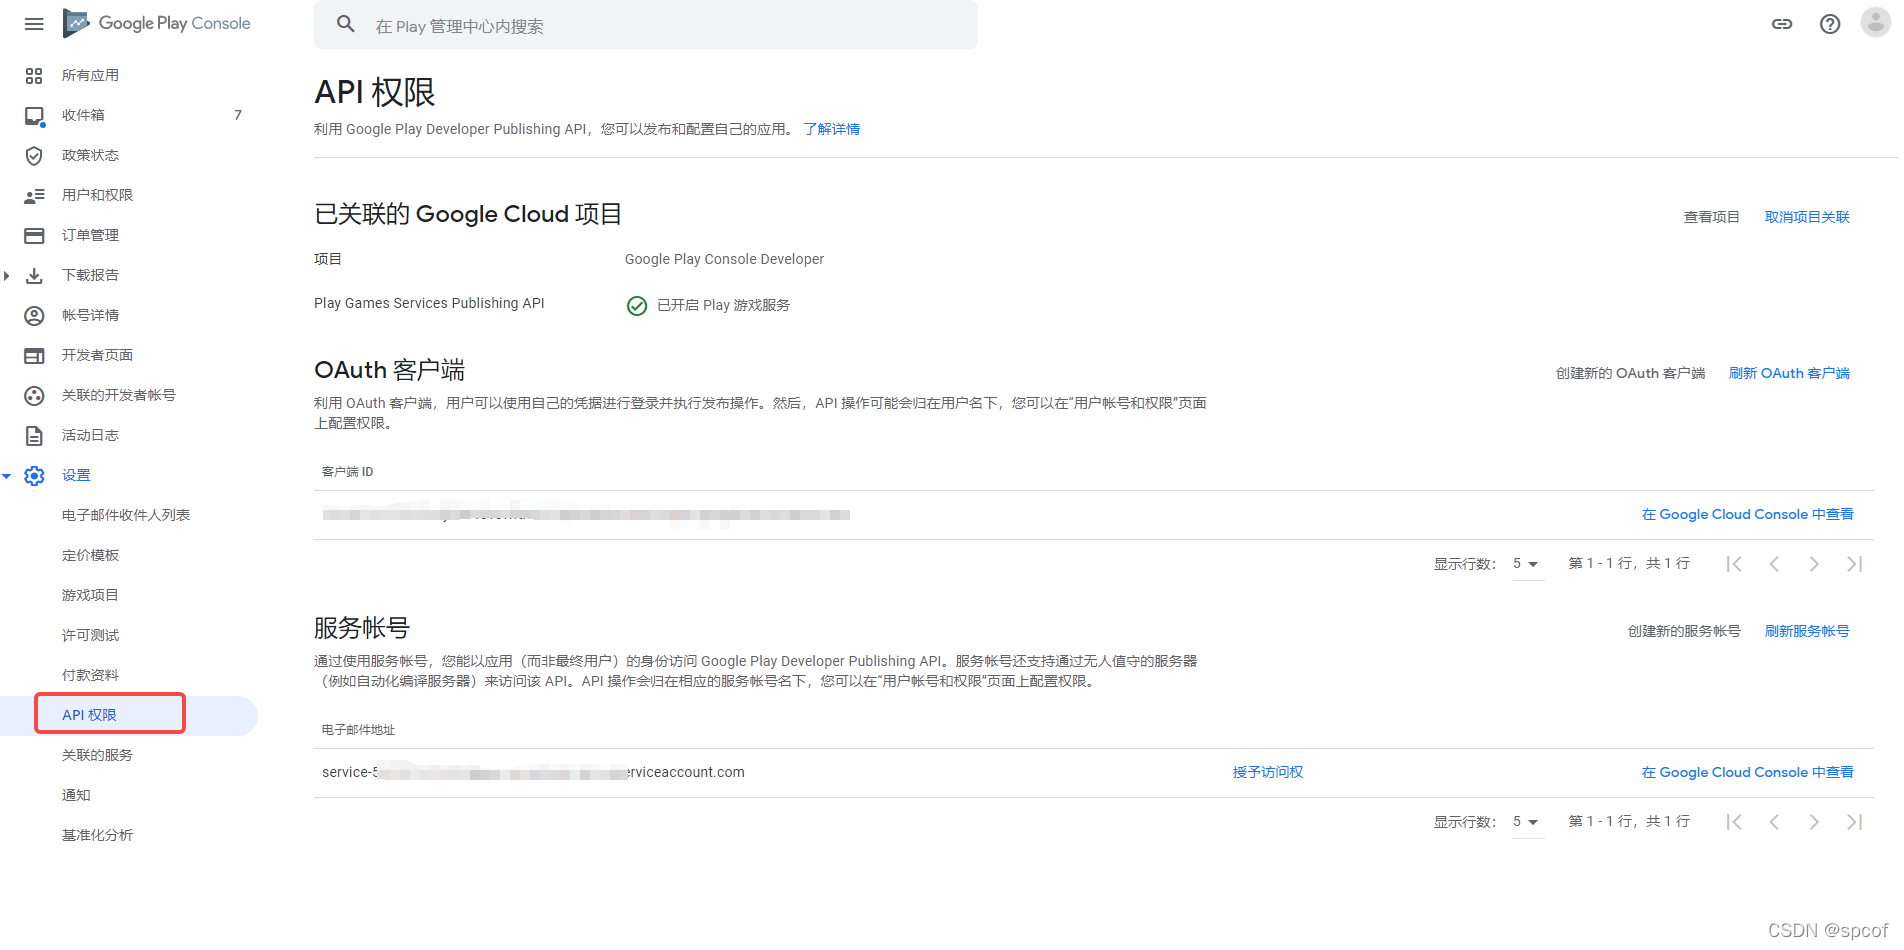This screenshot has width=1904, height=950.
Task: Open 帐号详情 in the sidebar
Action: 90,315
